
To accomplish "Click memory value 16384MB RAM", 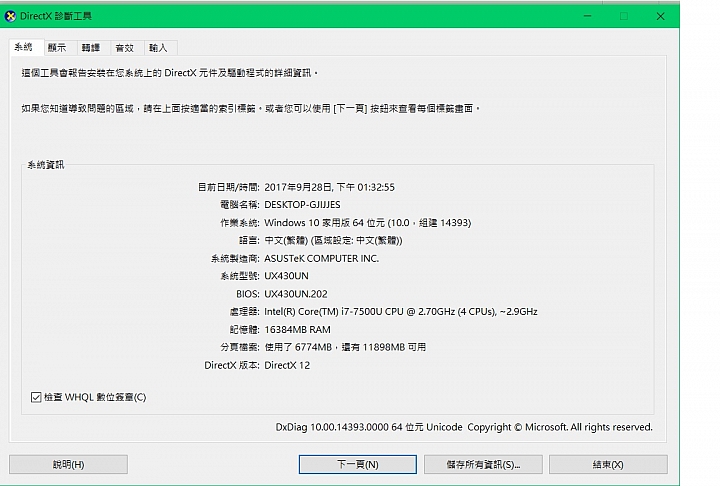I will [x=297, y=329].
